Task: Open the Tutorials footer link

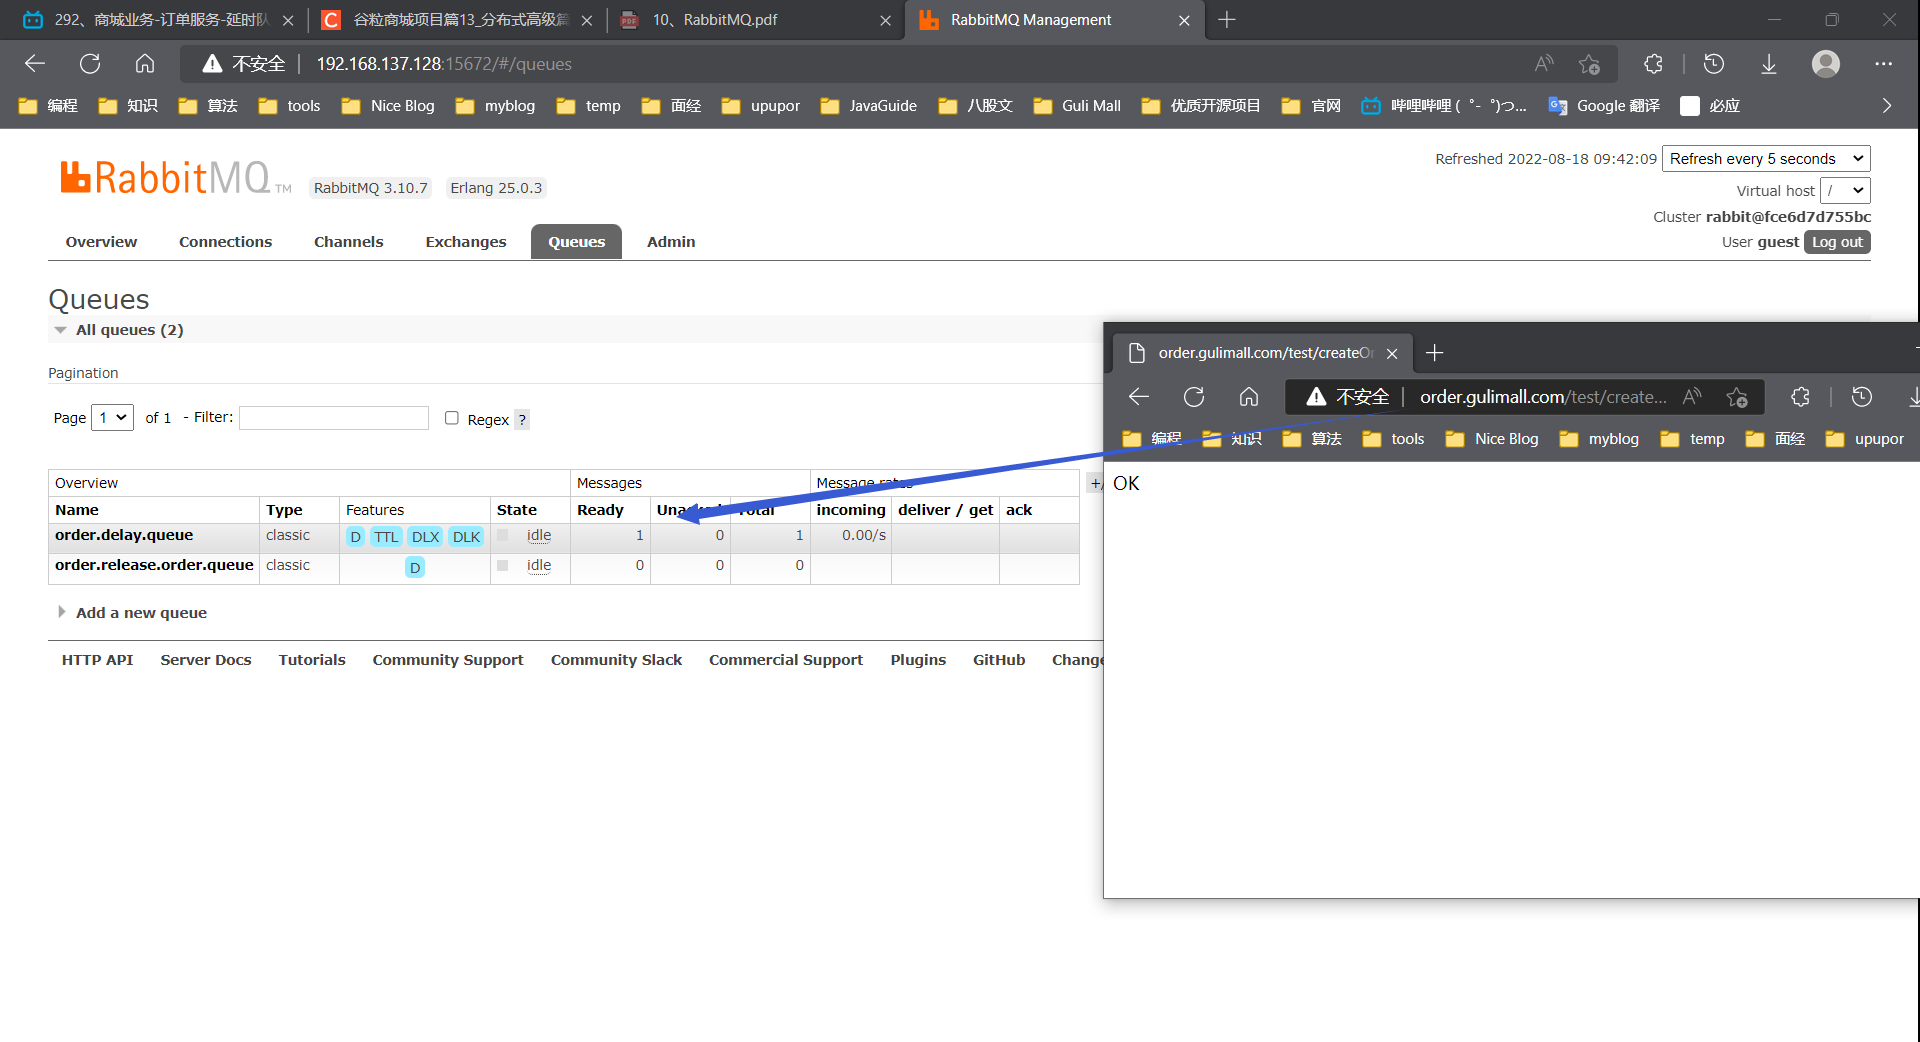Action: (312, 660)
